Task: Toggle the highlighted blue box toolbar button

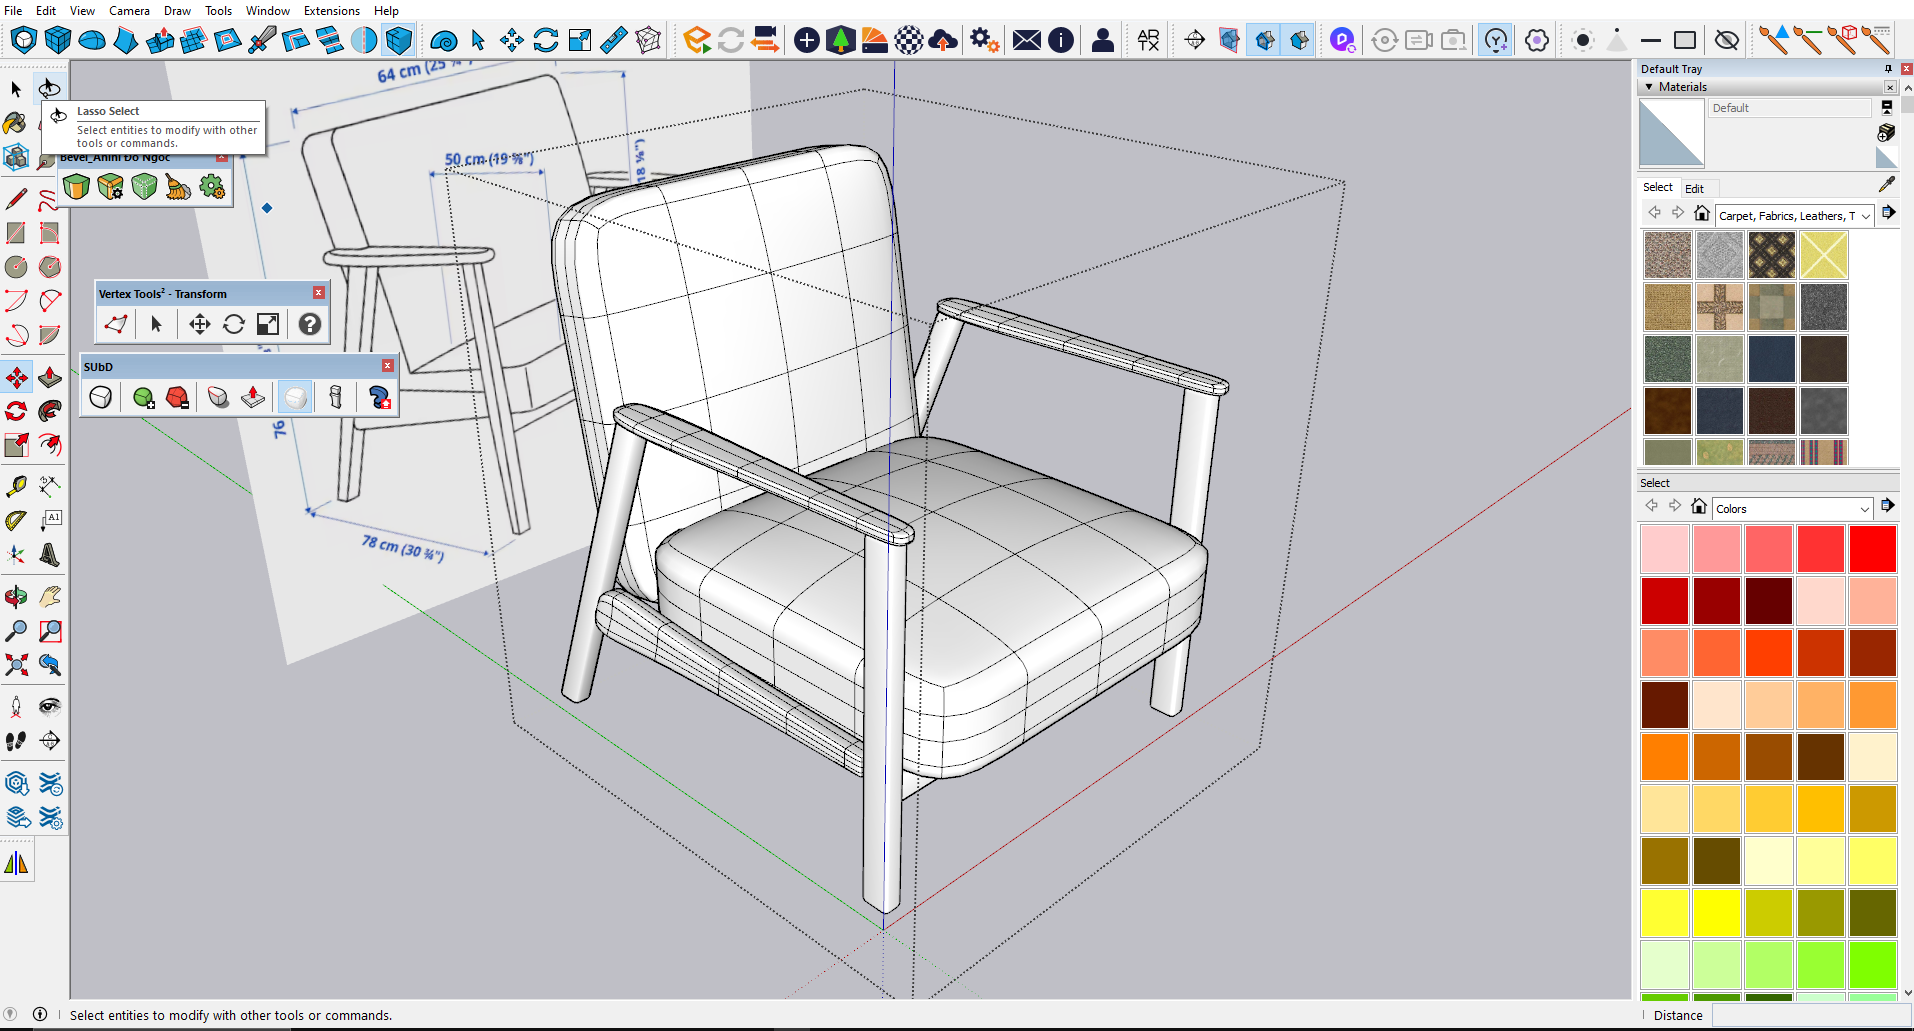Action: click(399, 40)
